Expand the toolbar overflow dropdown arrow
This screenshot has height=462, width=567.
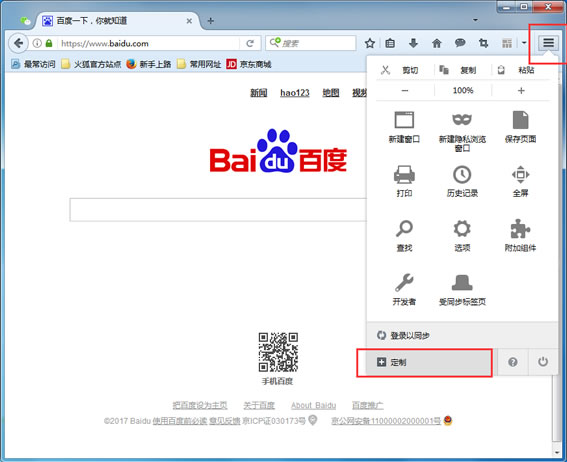point(524,43)
